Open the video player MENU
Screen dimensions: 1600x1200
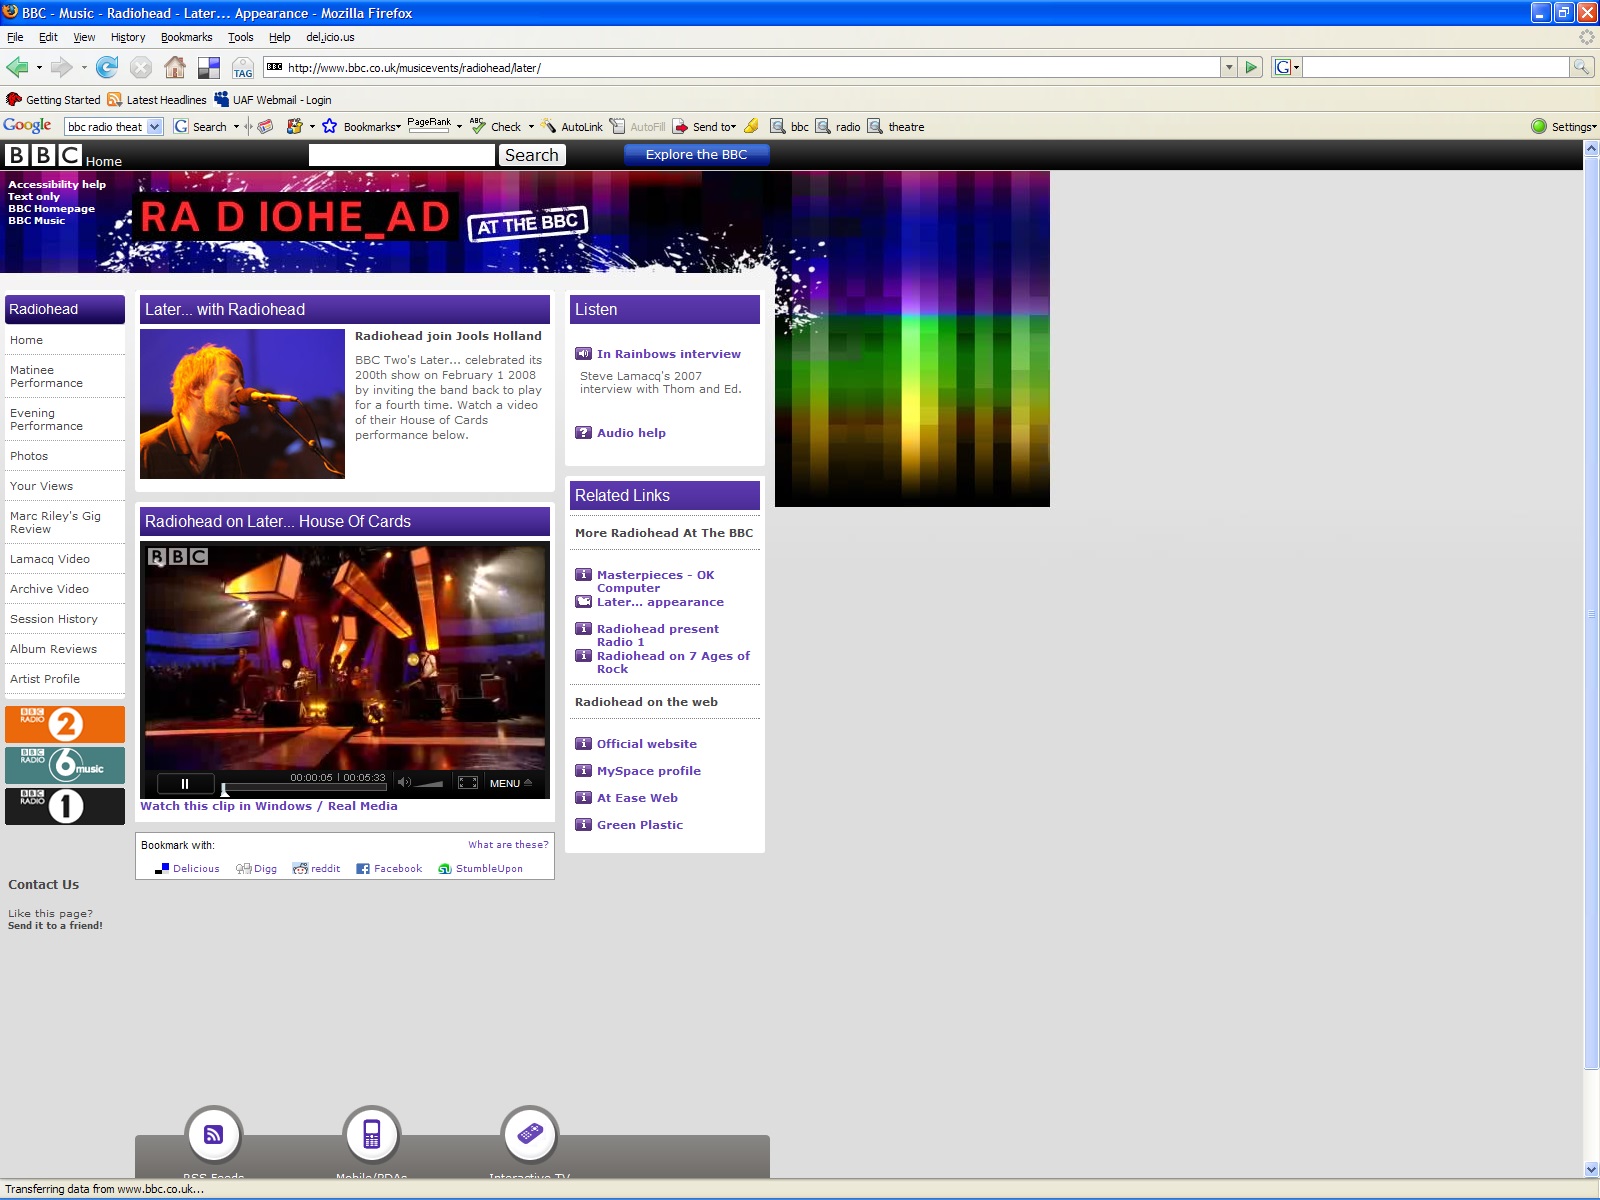point(511,783)
